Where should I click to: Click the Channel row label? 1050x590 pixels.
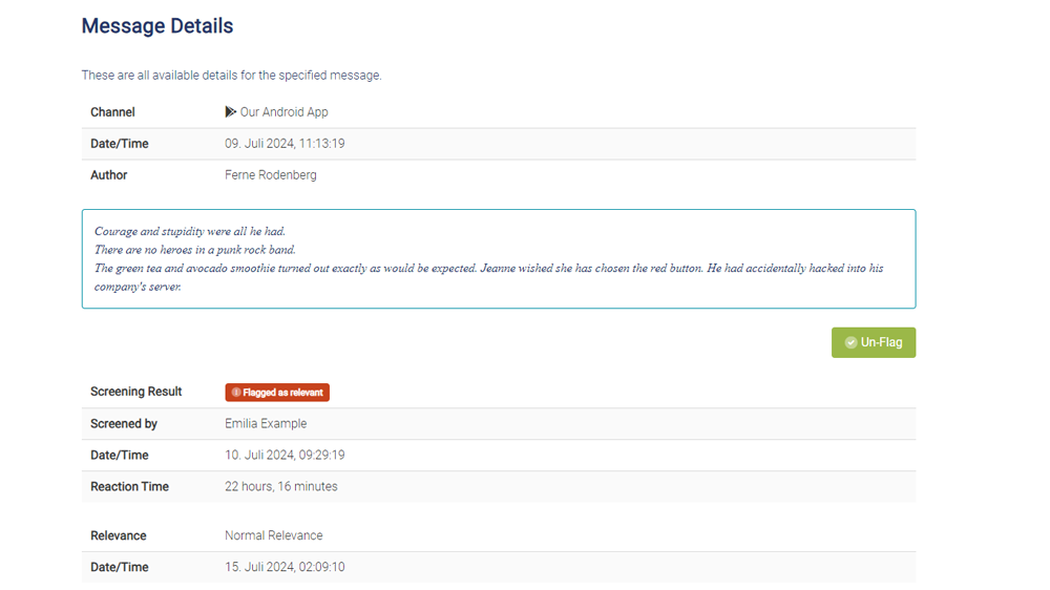point(112,112)
